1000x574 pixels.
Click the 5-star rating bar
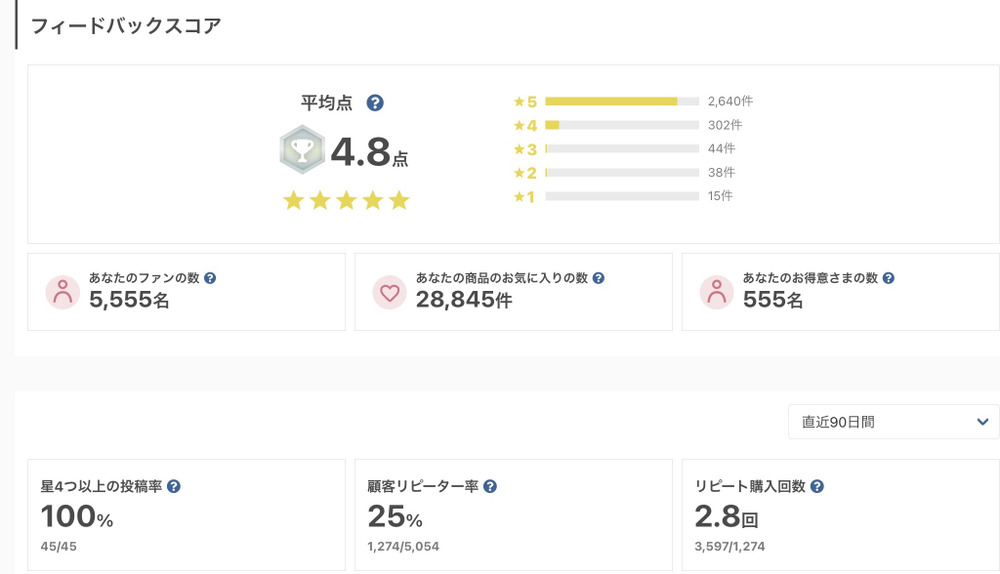click(x=621, y=101)
